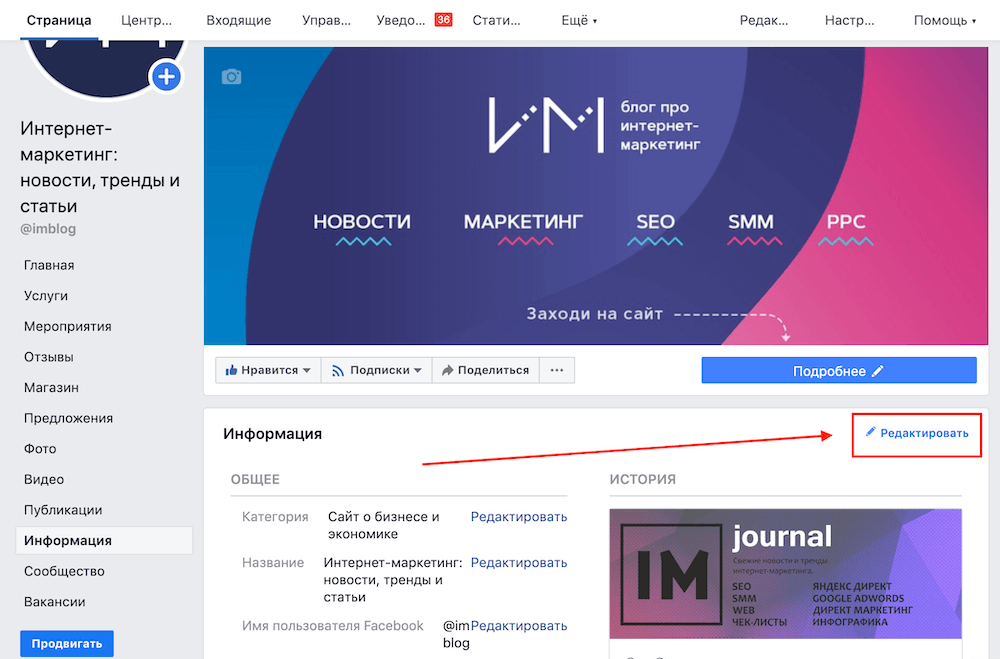Click the blue plus icon on profile picture
The height and width of the screenshot is (659, 1000).
point(166,77)
